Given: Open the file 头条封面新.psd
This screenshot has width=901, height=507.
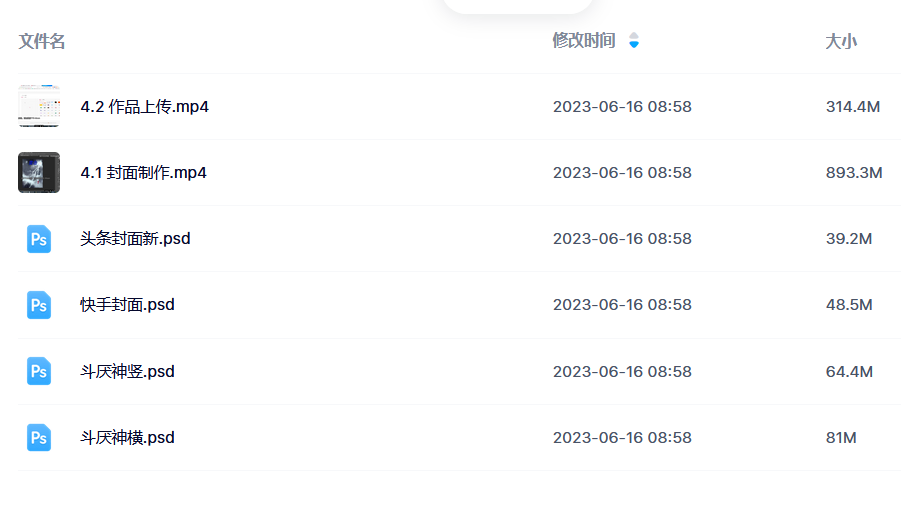Looking at the screenshot, I should [x=135, y=239].
